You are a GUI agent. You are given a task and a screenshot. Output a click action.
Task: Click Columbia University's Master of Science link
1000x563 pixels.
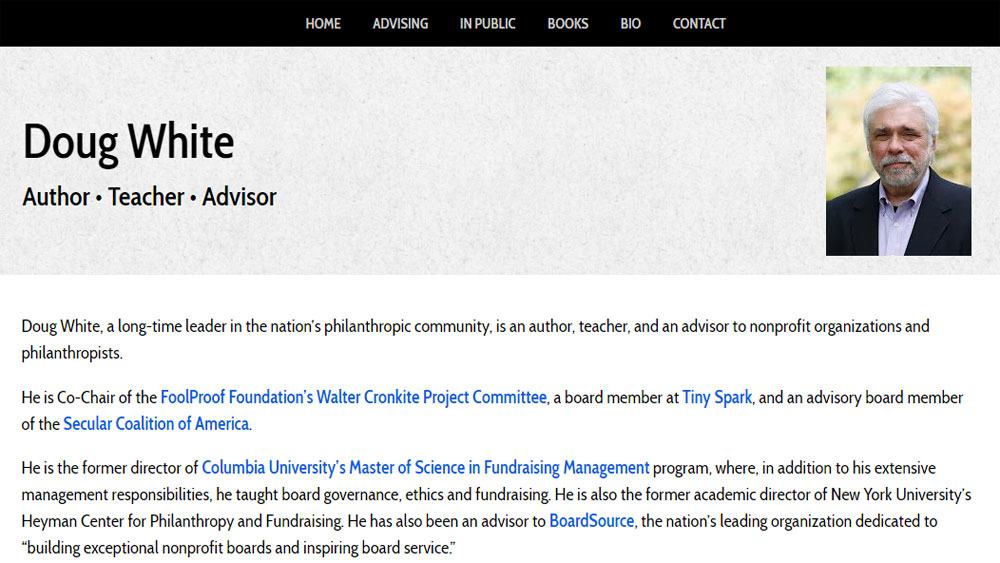point(425,467)
